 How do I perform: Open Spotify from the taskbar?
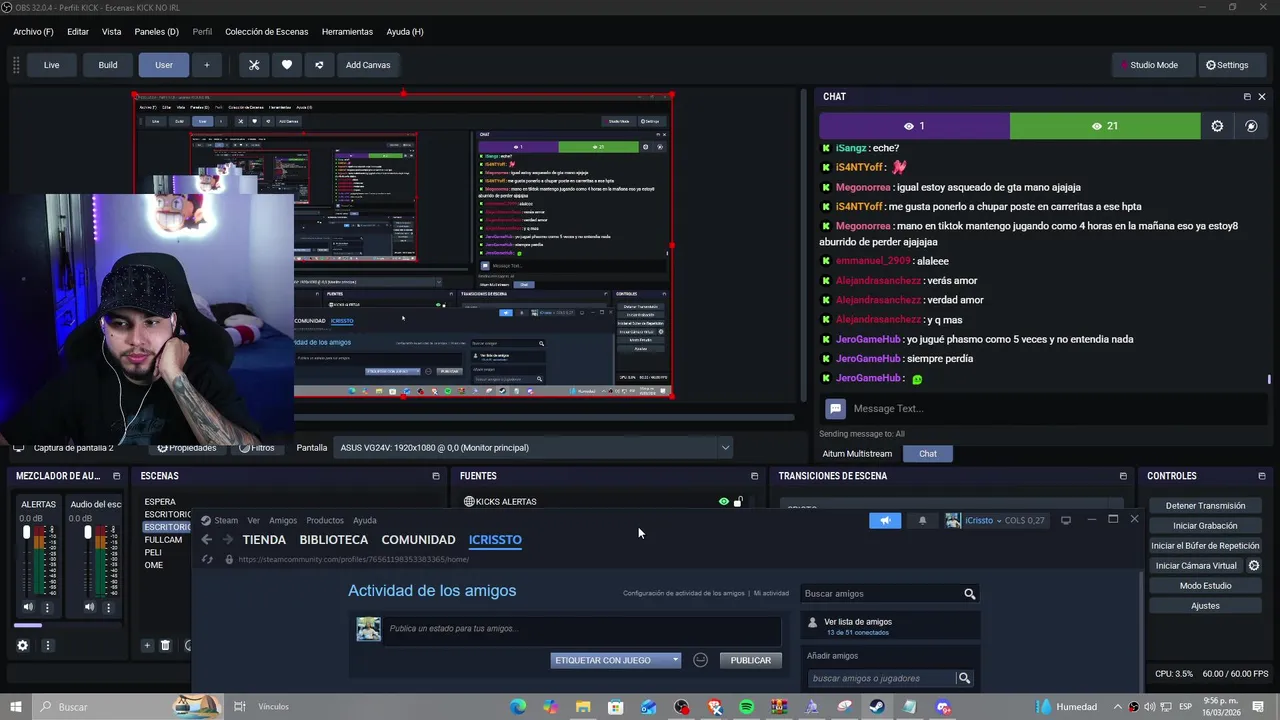tap(747, 707)
